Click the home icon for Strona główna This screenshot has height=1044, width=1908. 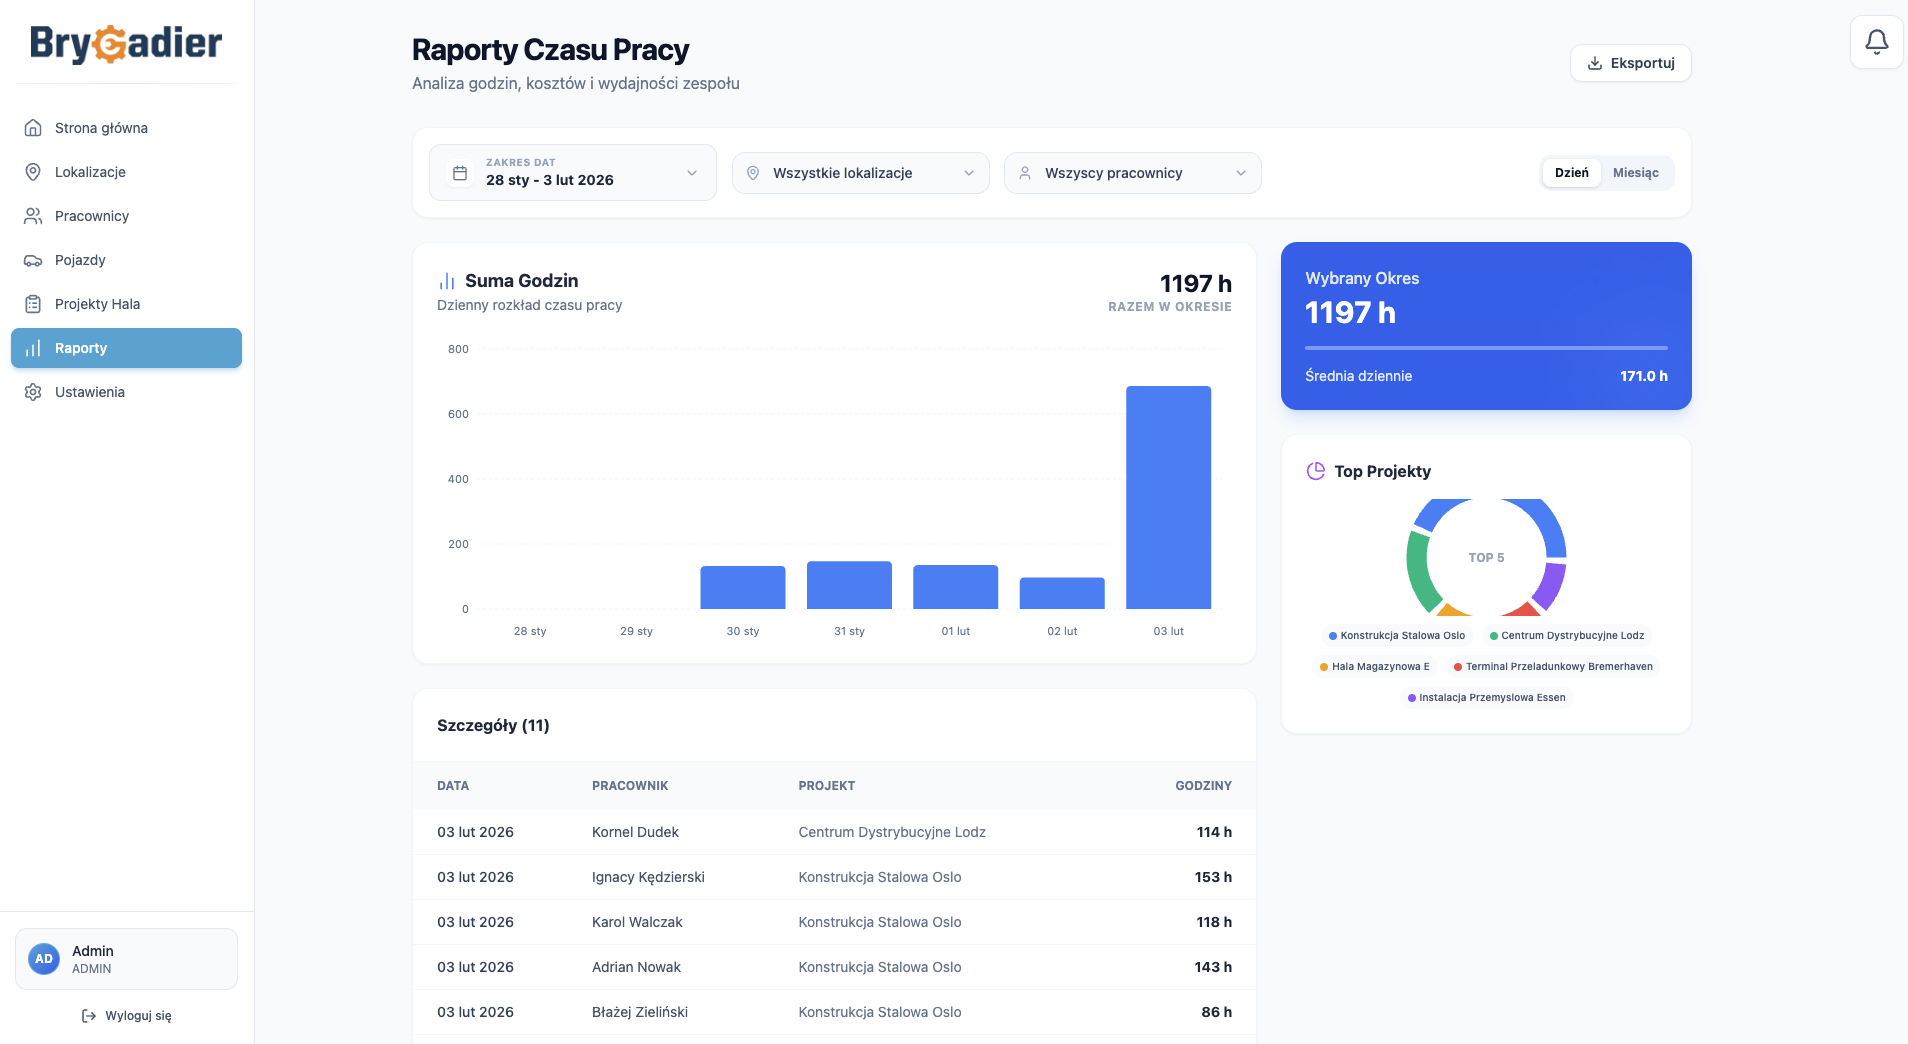(x=33, y=128)
